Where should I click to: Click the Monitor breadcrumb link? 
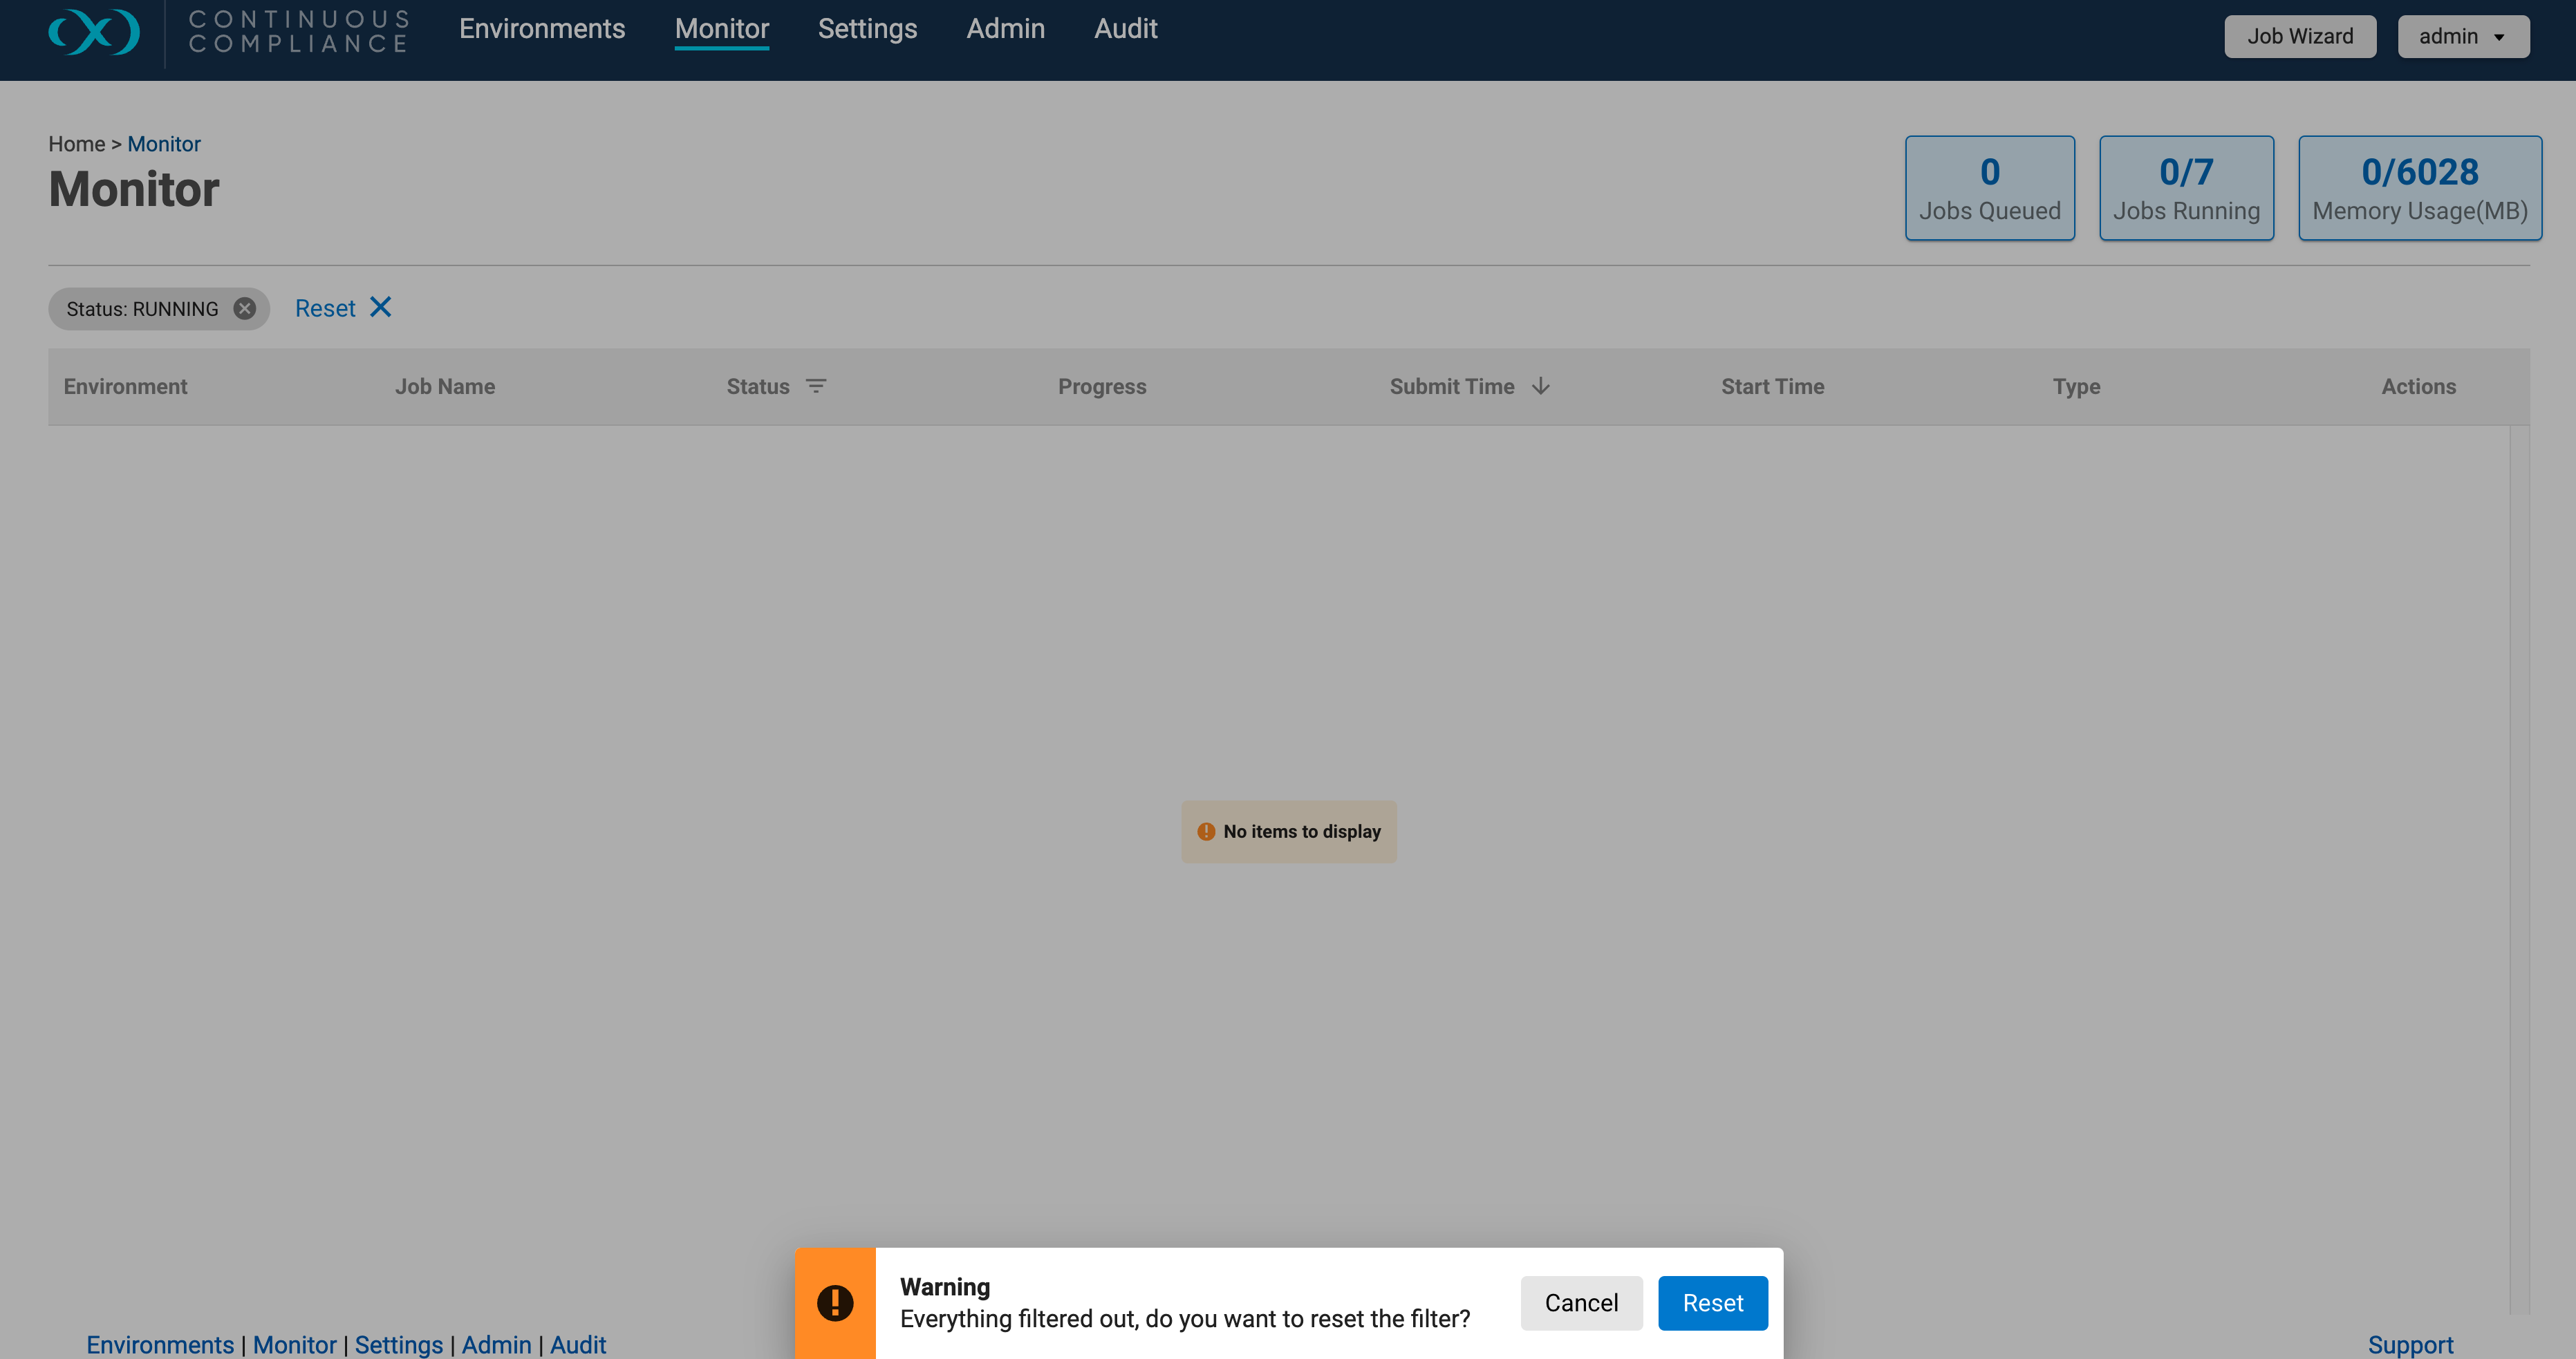pyautogui.click(x=164, y=144)
